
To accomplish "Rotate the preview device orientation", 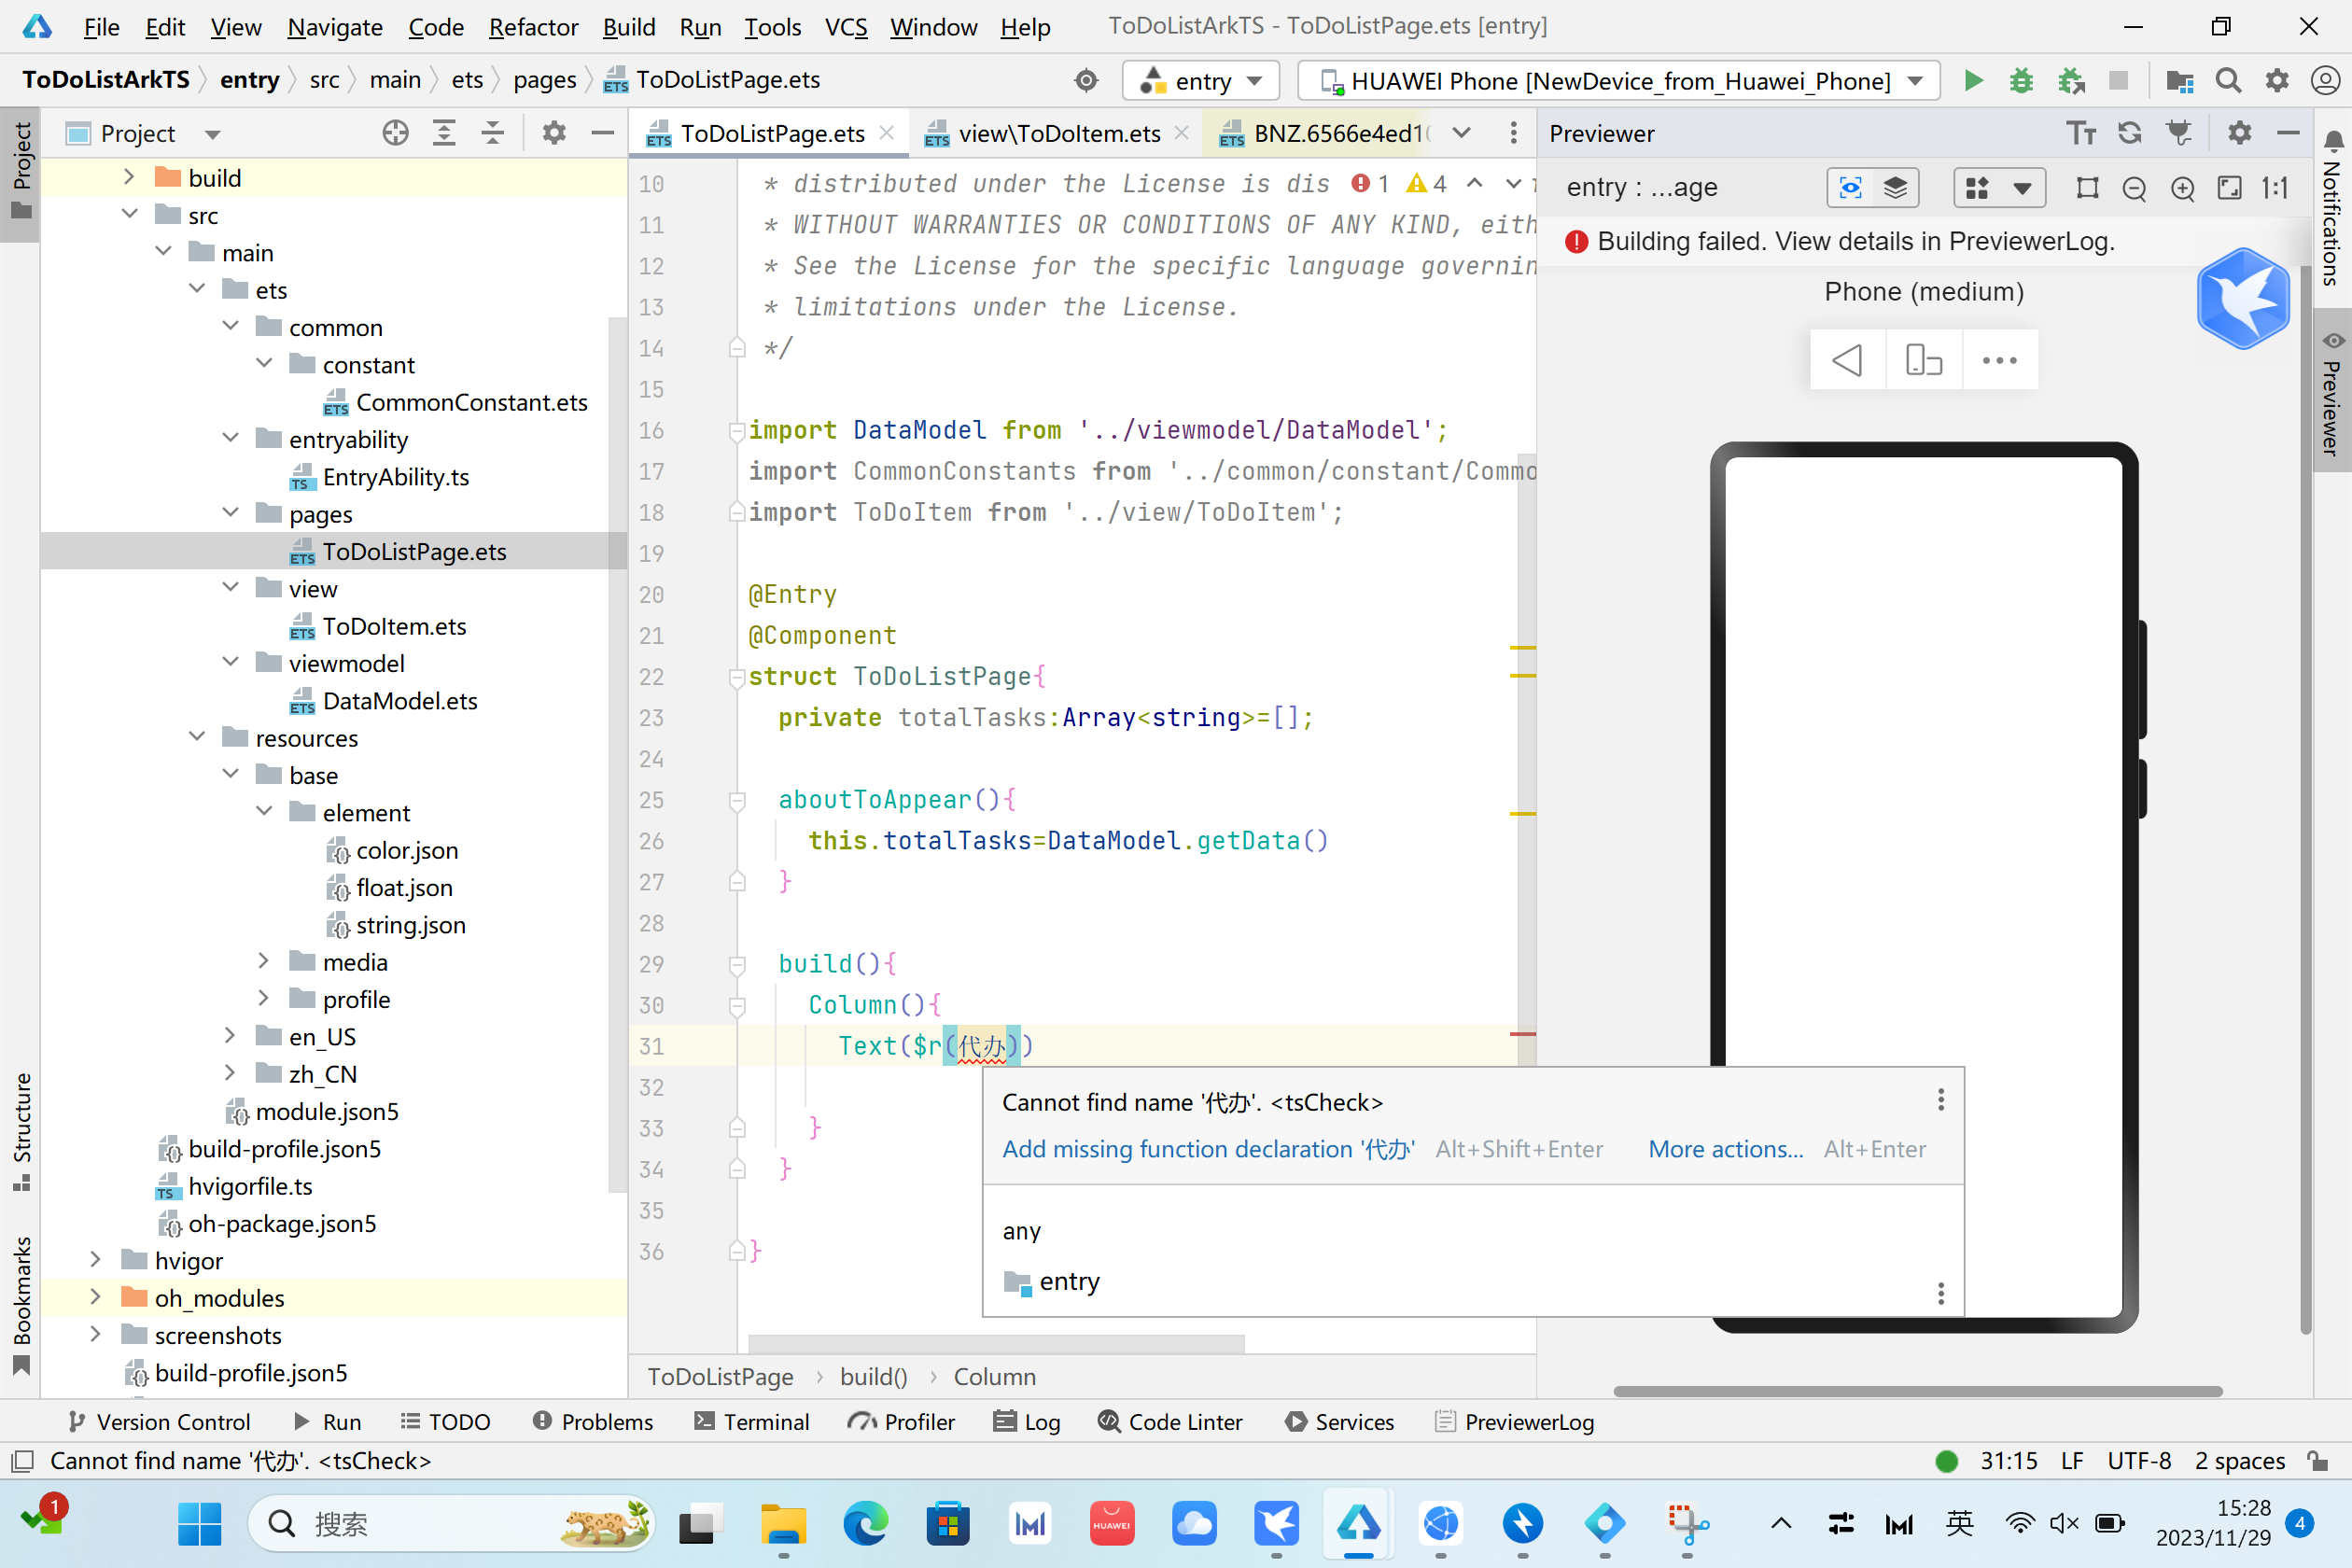I will tap(1924, 360).
